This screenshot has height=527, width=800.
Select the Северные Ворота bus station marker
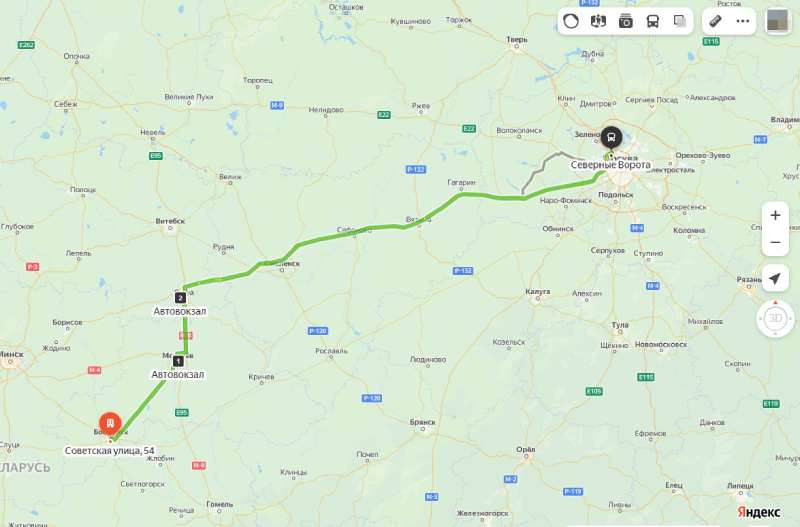click(x=611, y=137)
